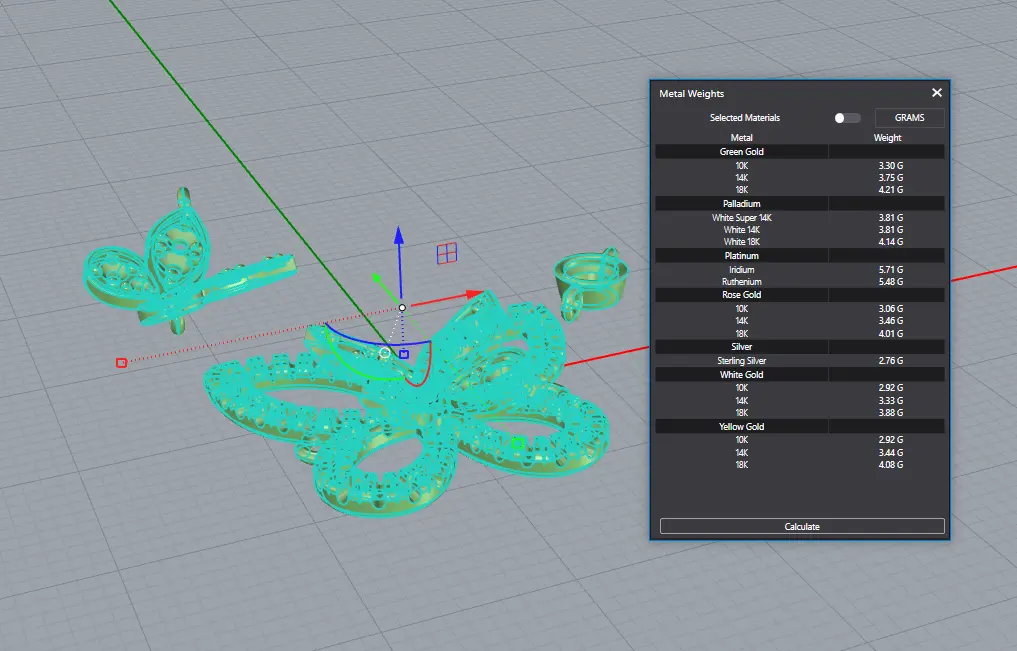The image size is (1017, 651).
Task: Close the Metal Weights panel
Action: [937, 93]
